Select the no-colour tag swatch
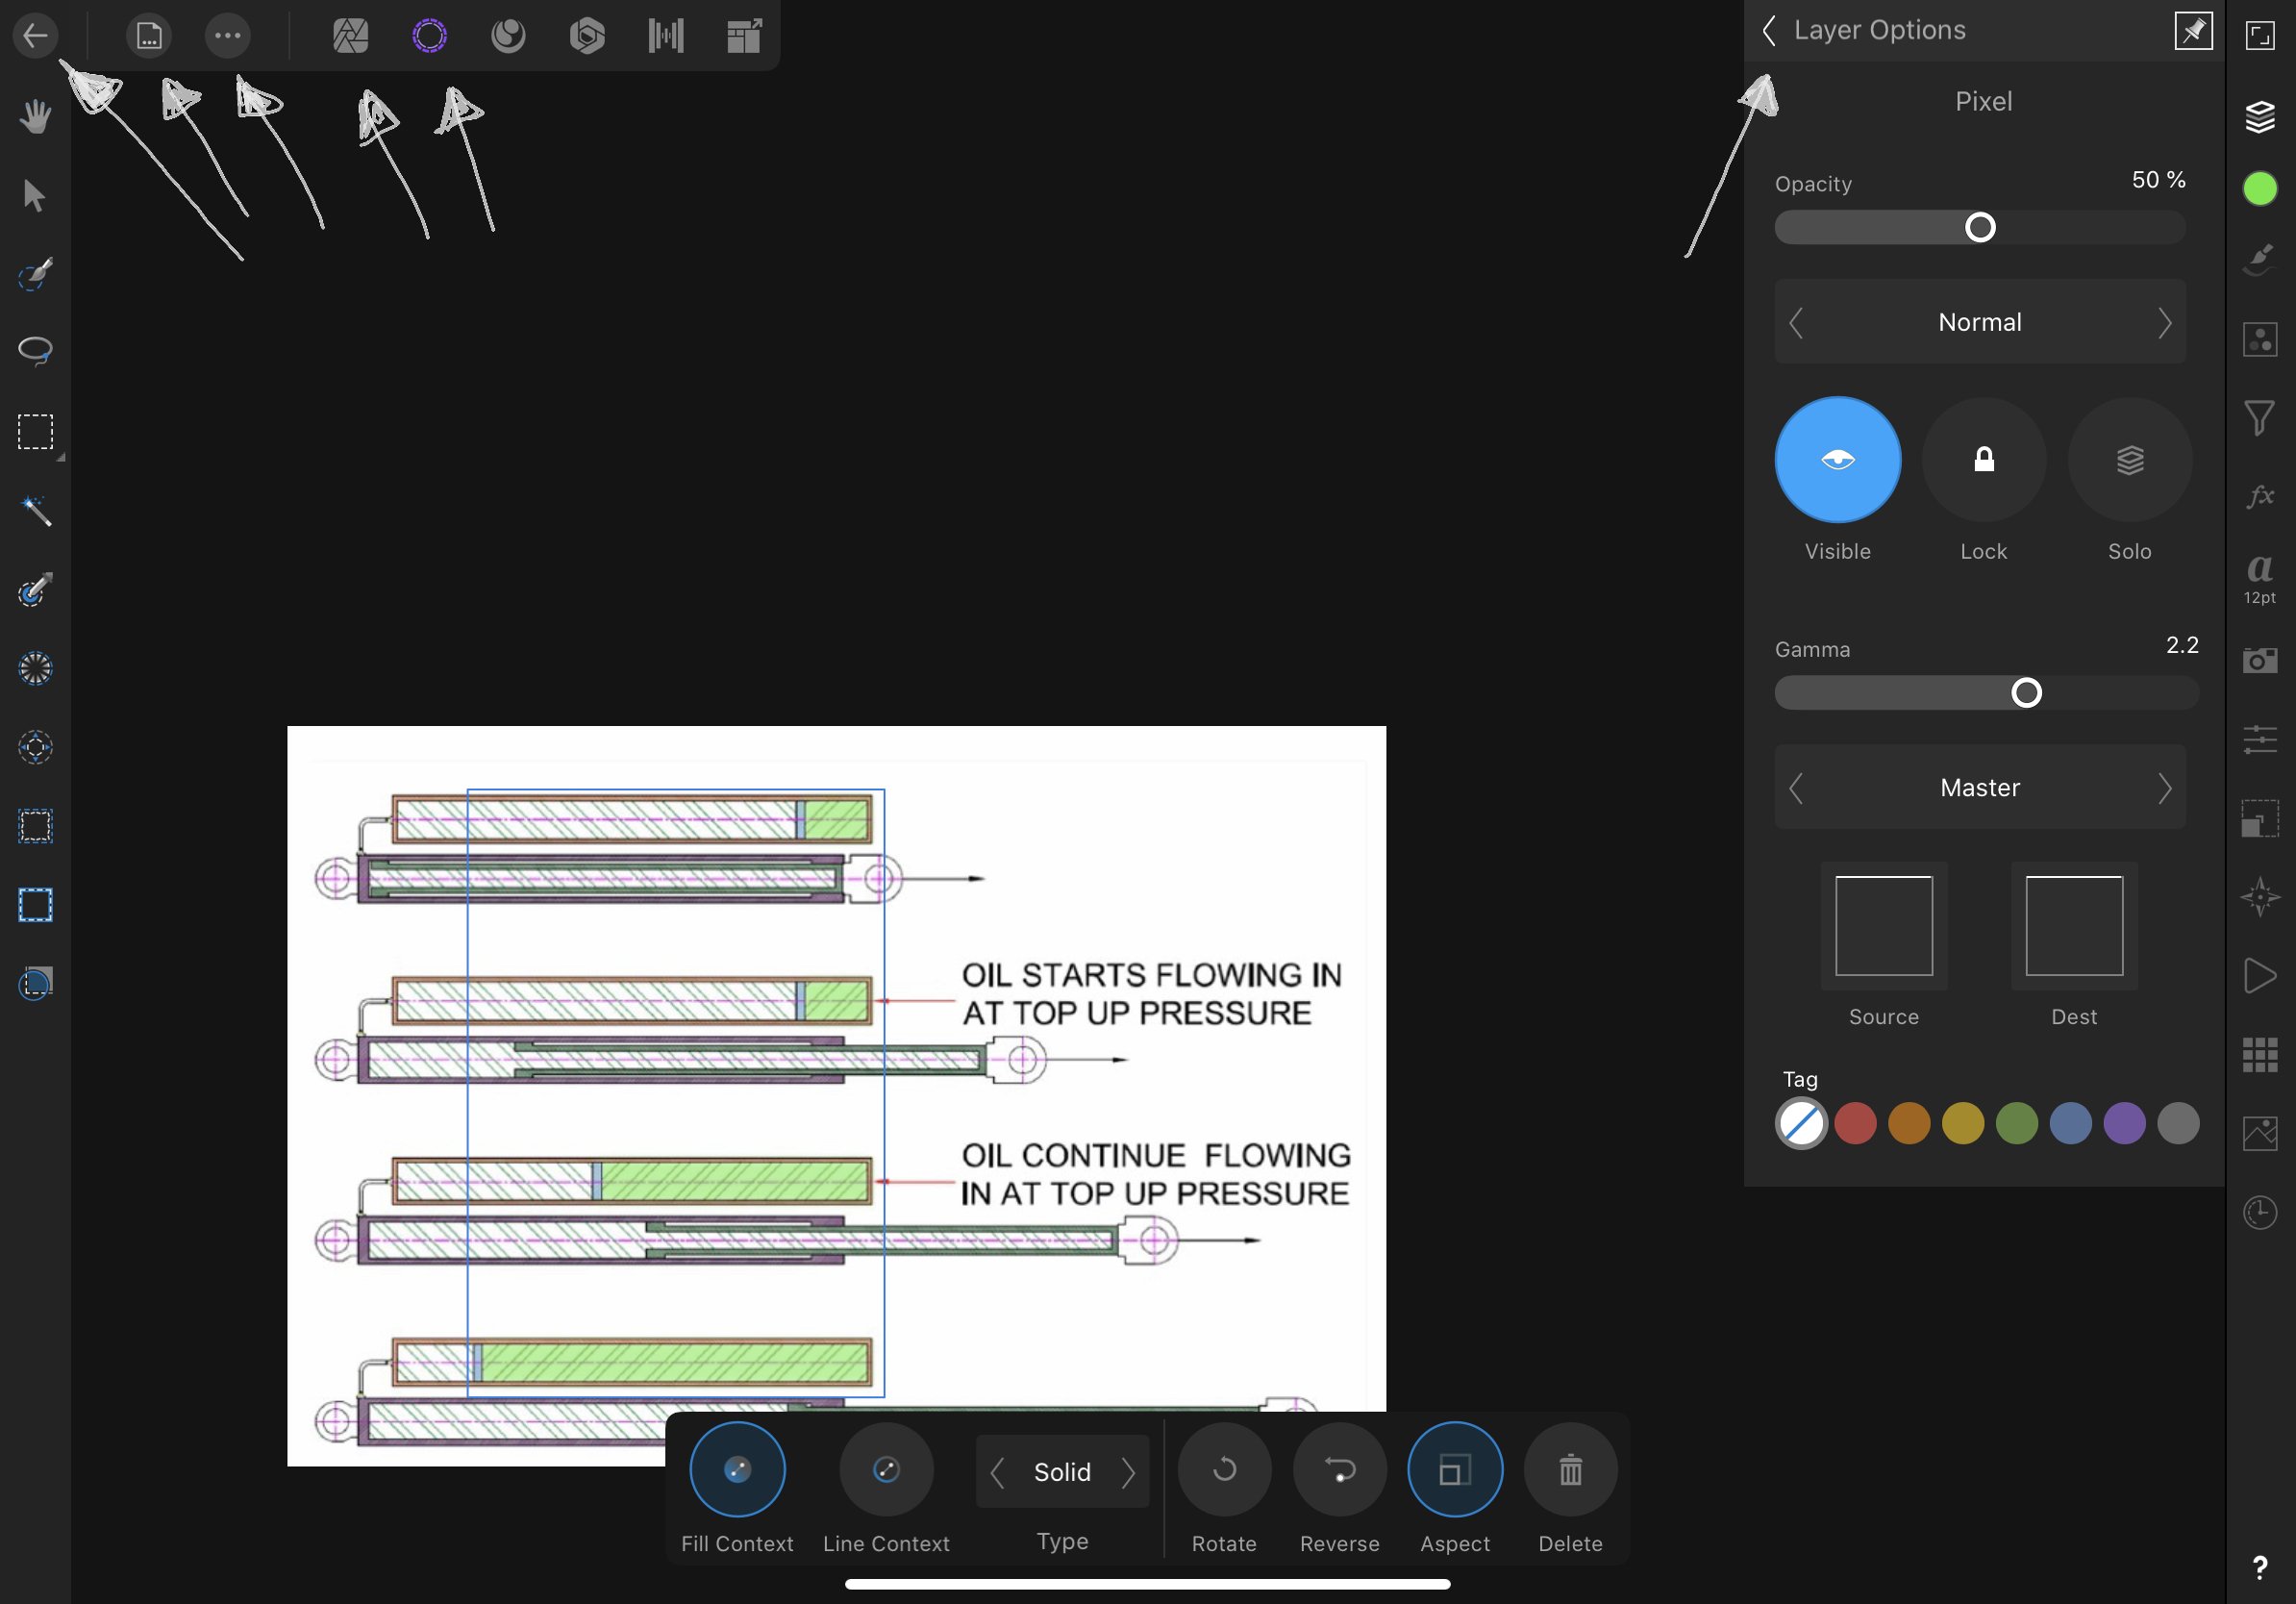Viewport: 2296px width, 1604px height. [x=1801, y=1123]
